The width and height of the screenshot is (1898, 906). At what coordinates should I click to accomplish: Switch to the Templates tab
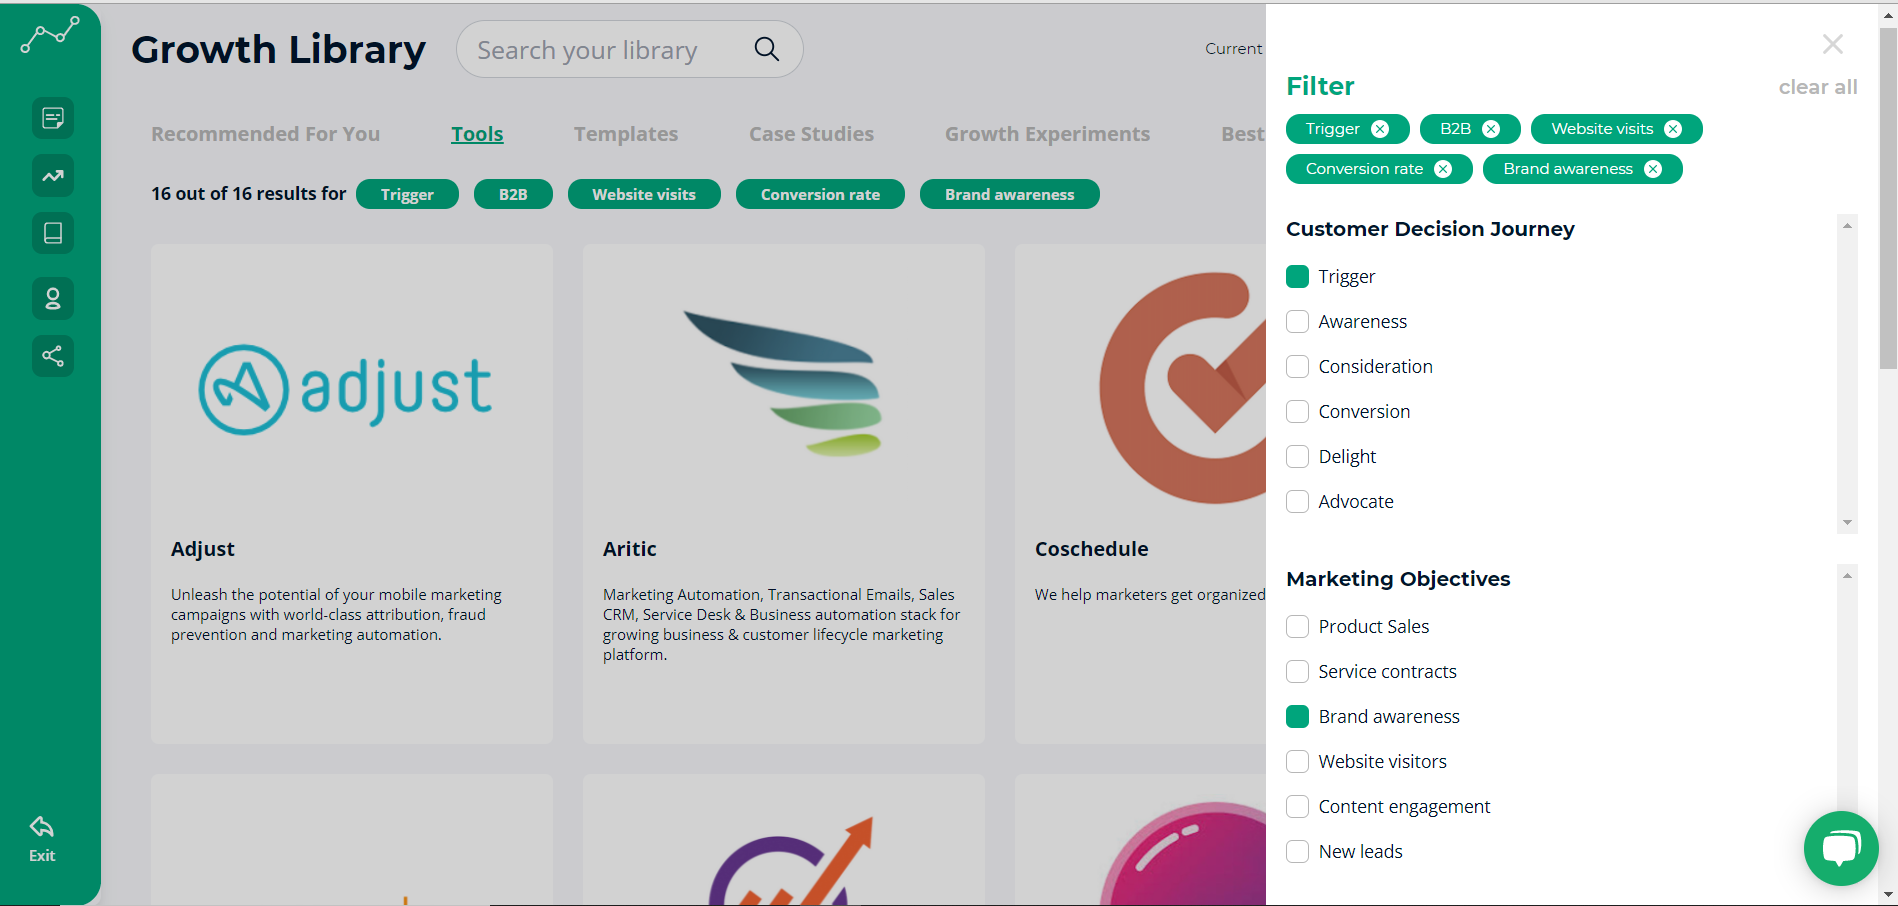(626, 134)
